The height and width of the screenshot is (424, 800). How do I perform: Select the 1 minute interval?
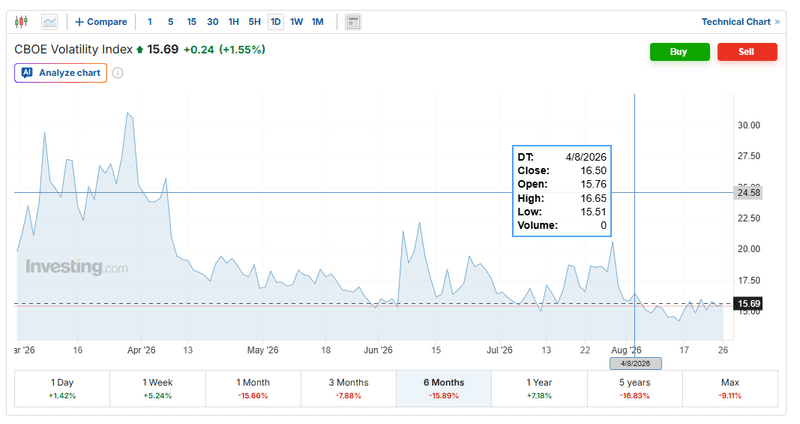coord(149,22)
